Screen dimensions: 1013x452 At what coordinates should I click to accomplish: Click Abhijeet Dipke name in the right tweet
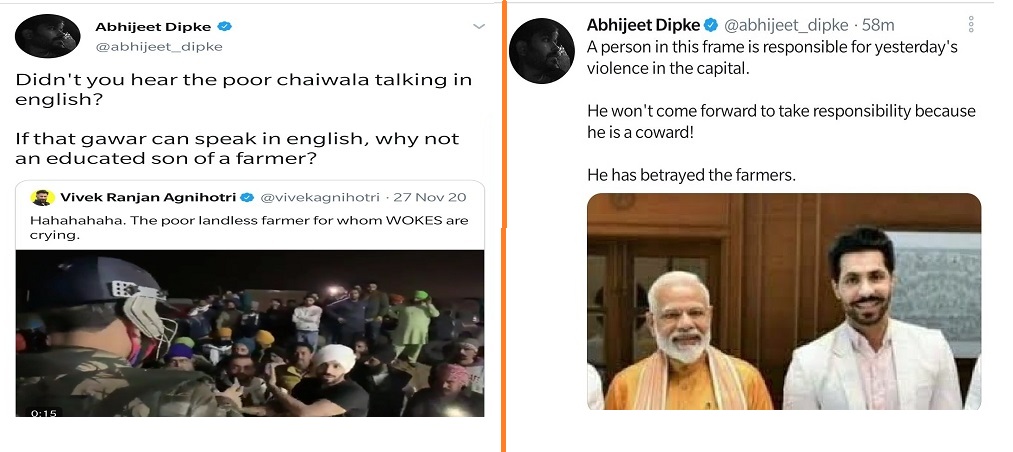point(643,25)
